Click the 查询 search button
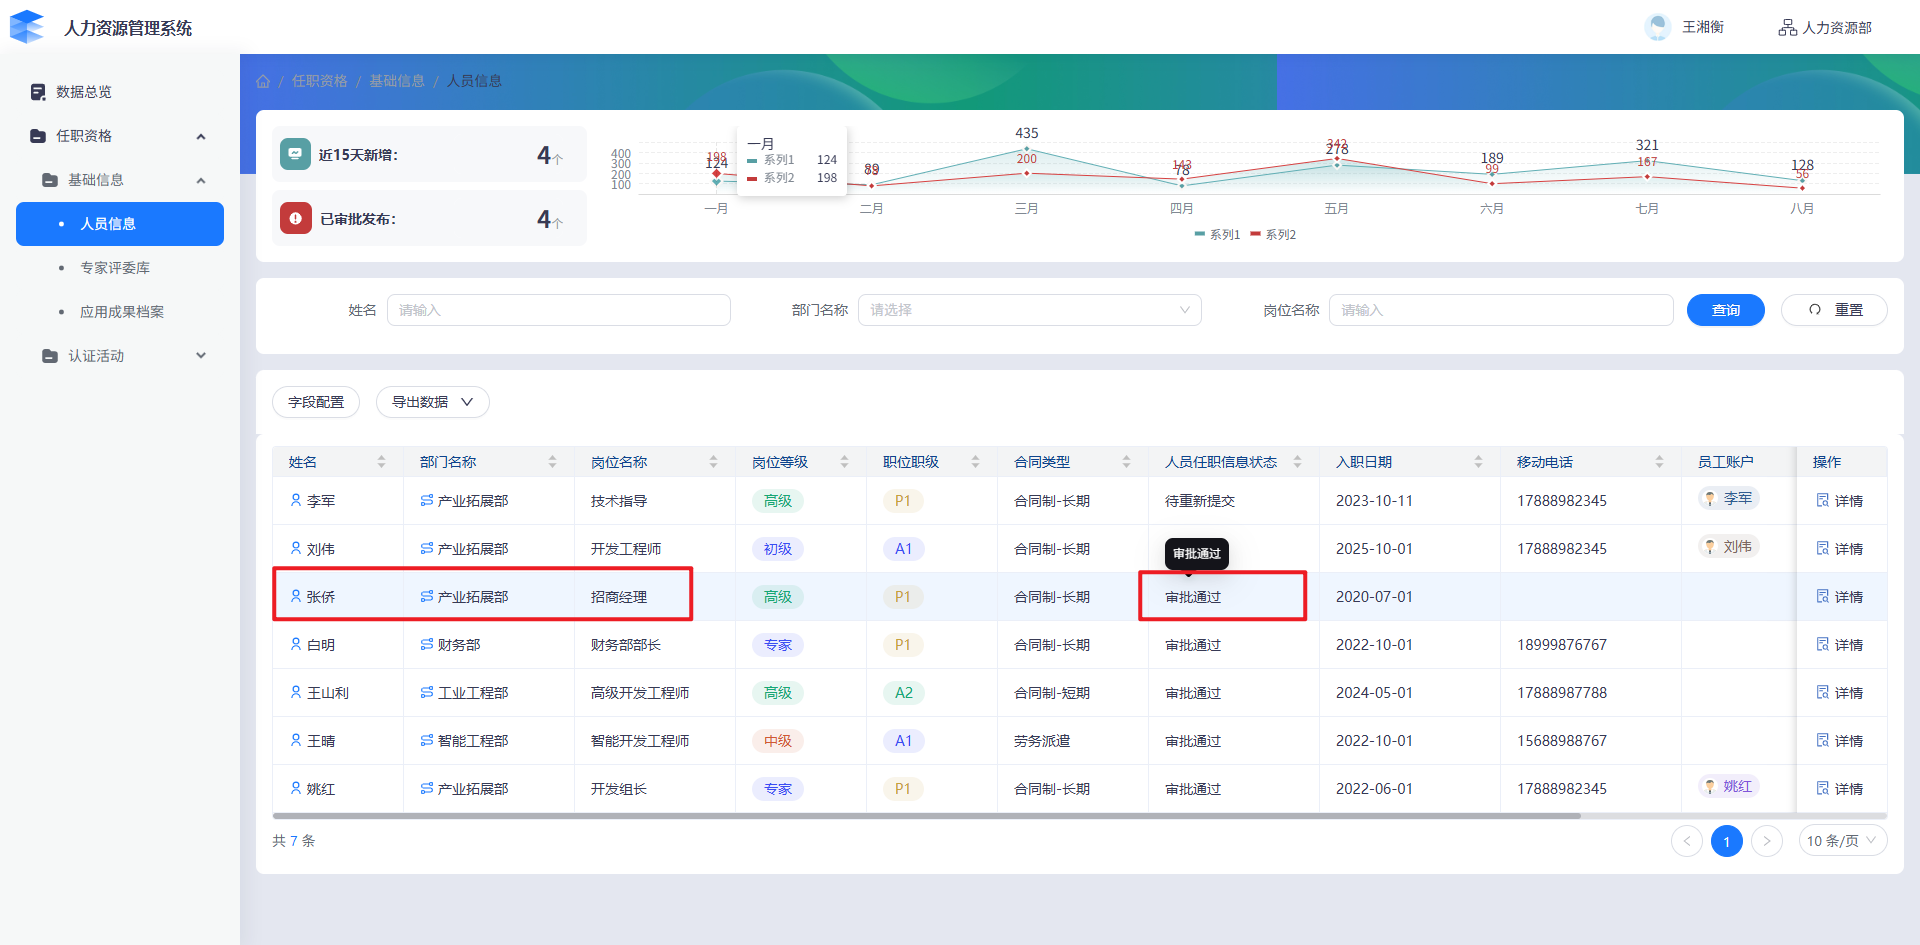The image size is (1920, 945). (1725, 310)
